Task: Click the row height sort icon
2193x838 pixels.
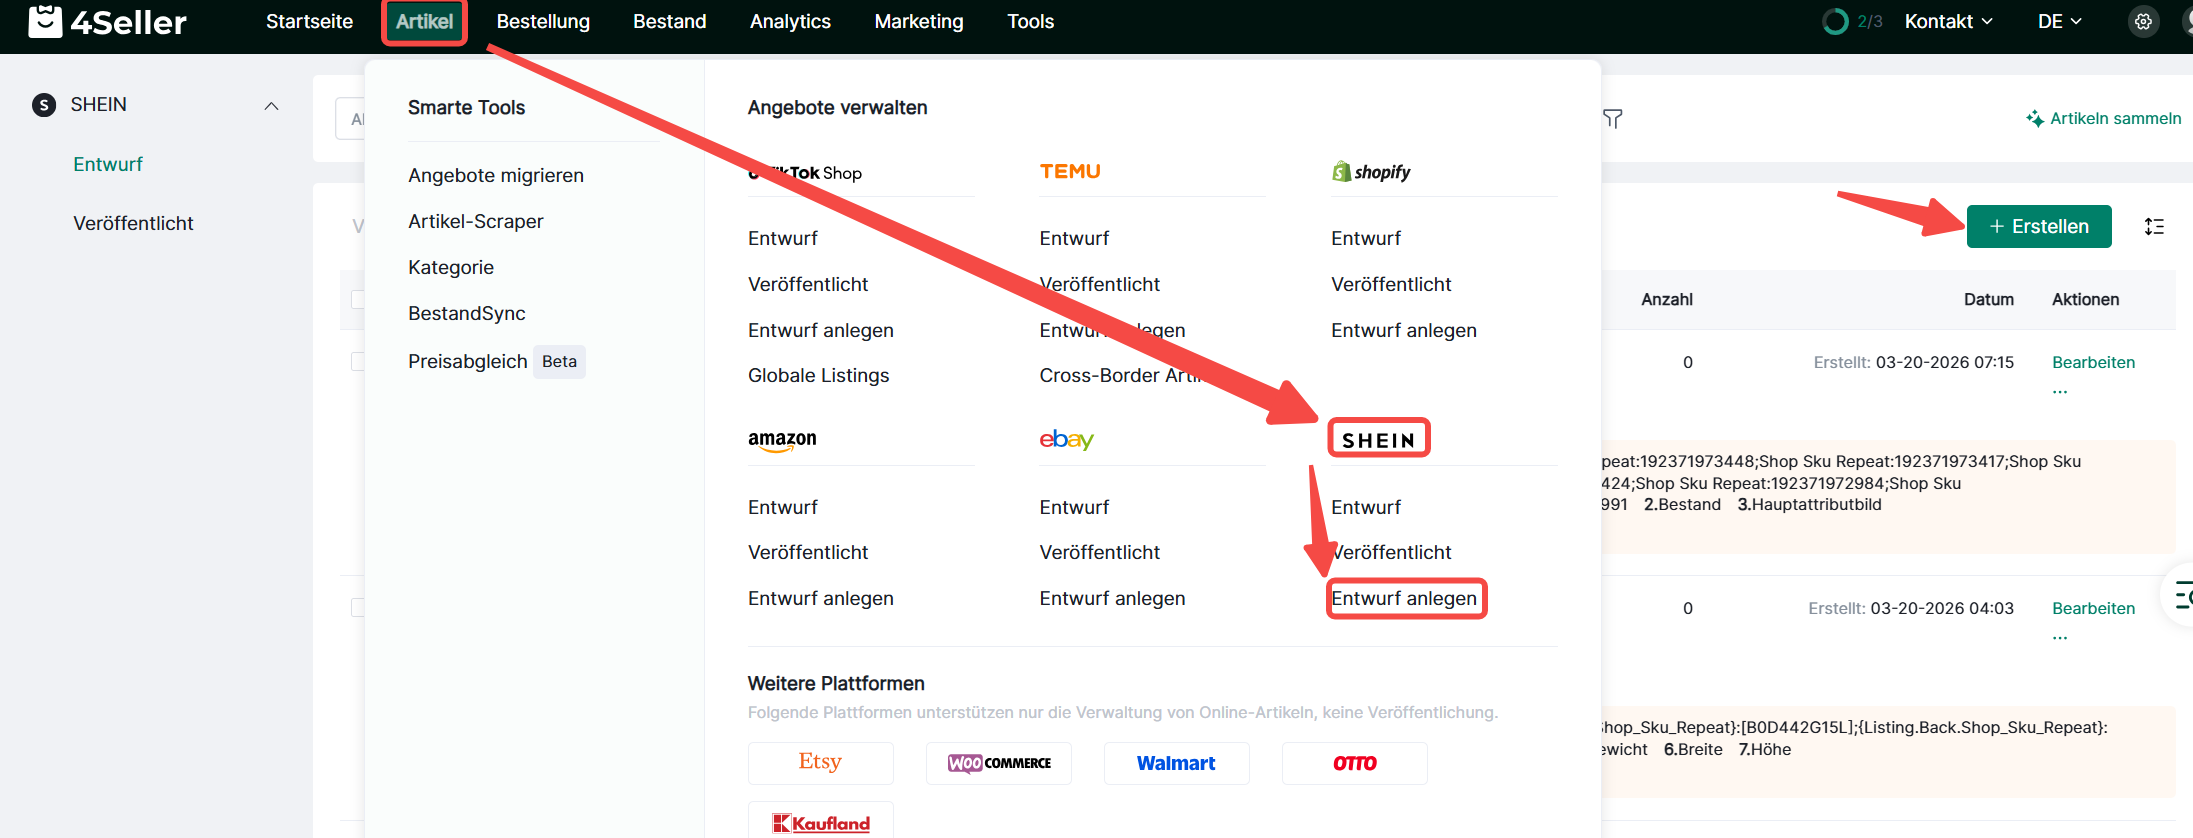Action: coord(2154,227)
